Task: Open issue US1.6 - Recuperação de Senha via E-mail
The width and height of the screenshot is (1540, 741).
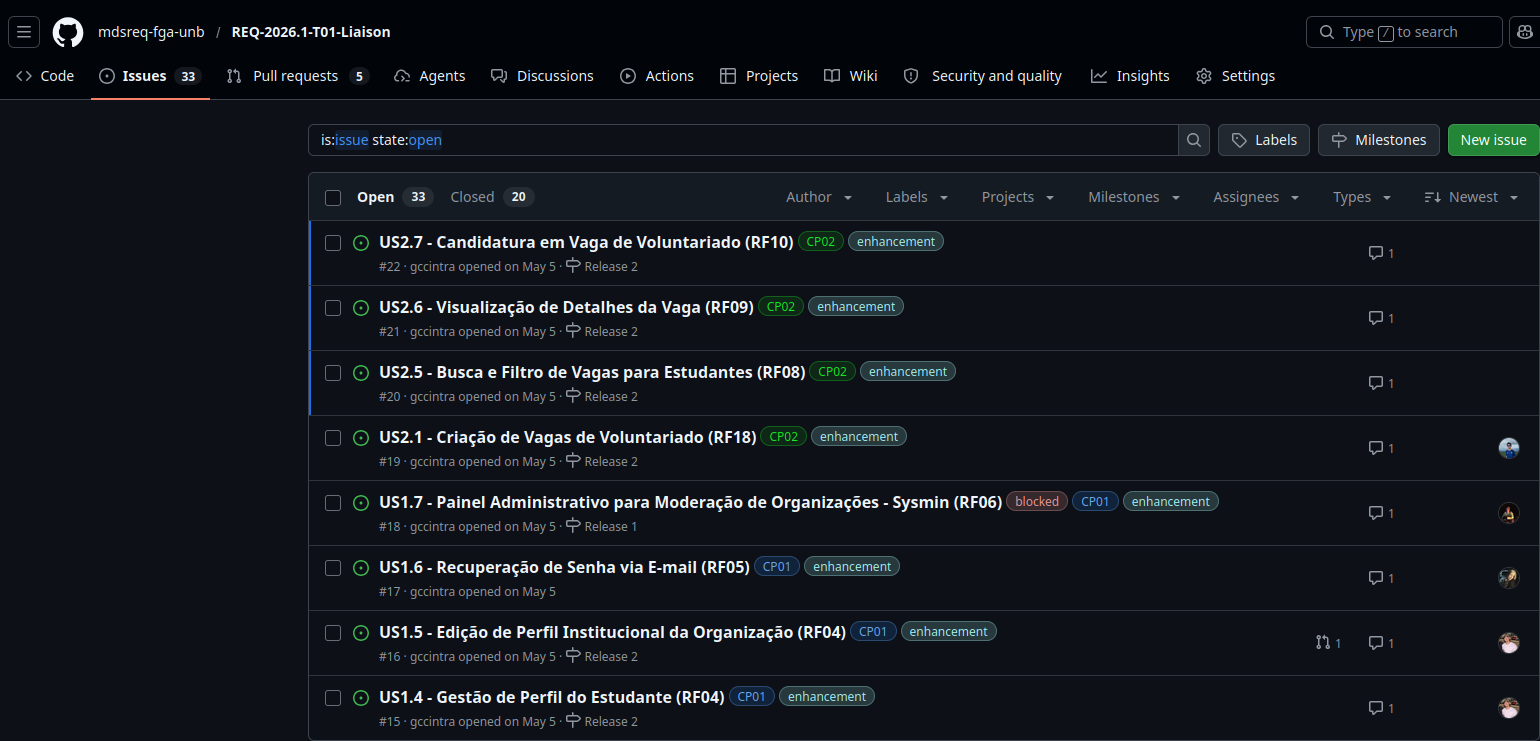Action: (564, 567)
